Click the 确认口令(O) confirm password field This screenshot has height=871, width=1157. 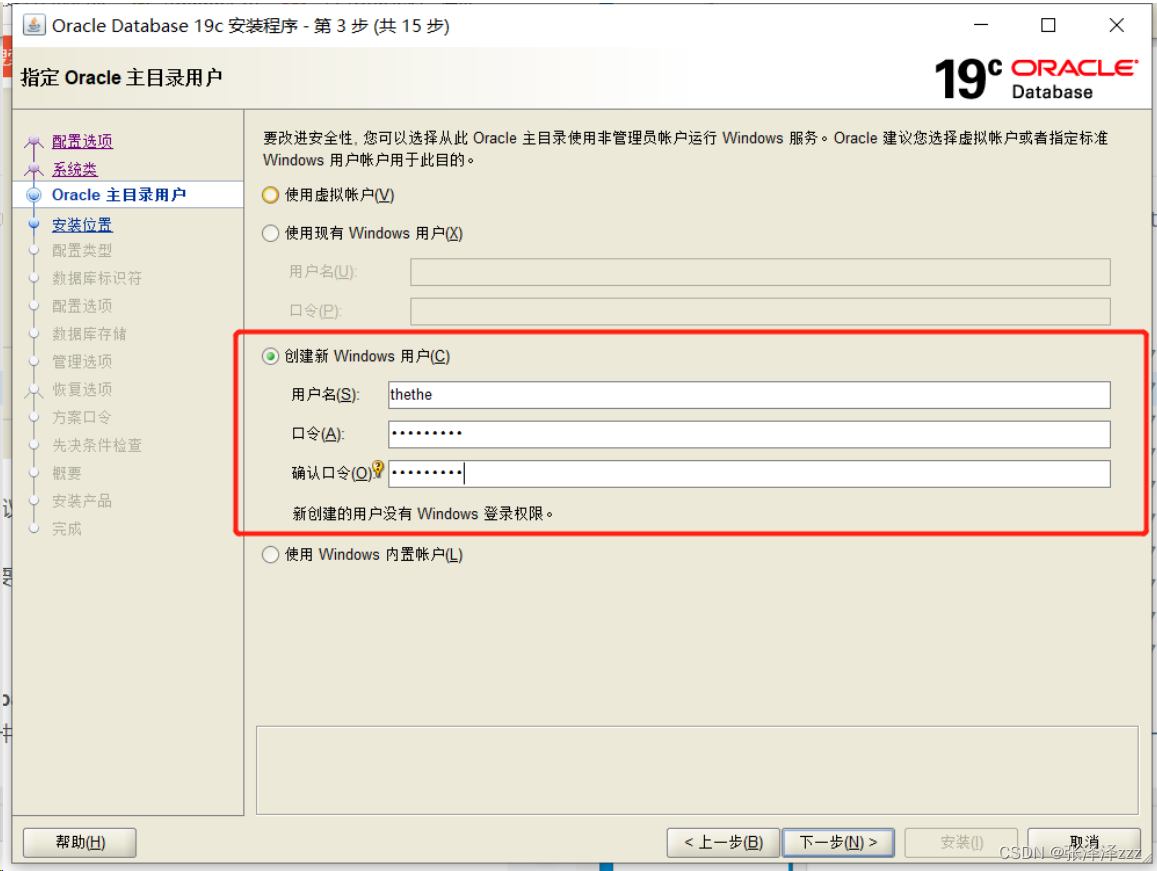(x=749, y=474)
